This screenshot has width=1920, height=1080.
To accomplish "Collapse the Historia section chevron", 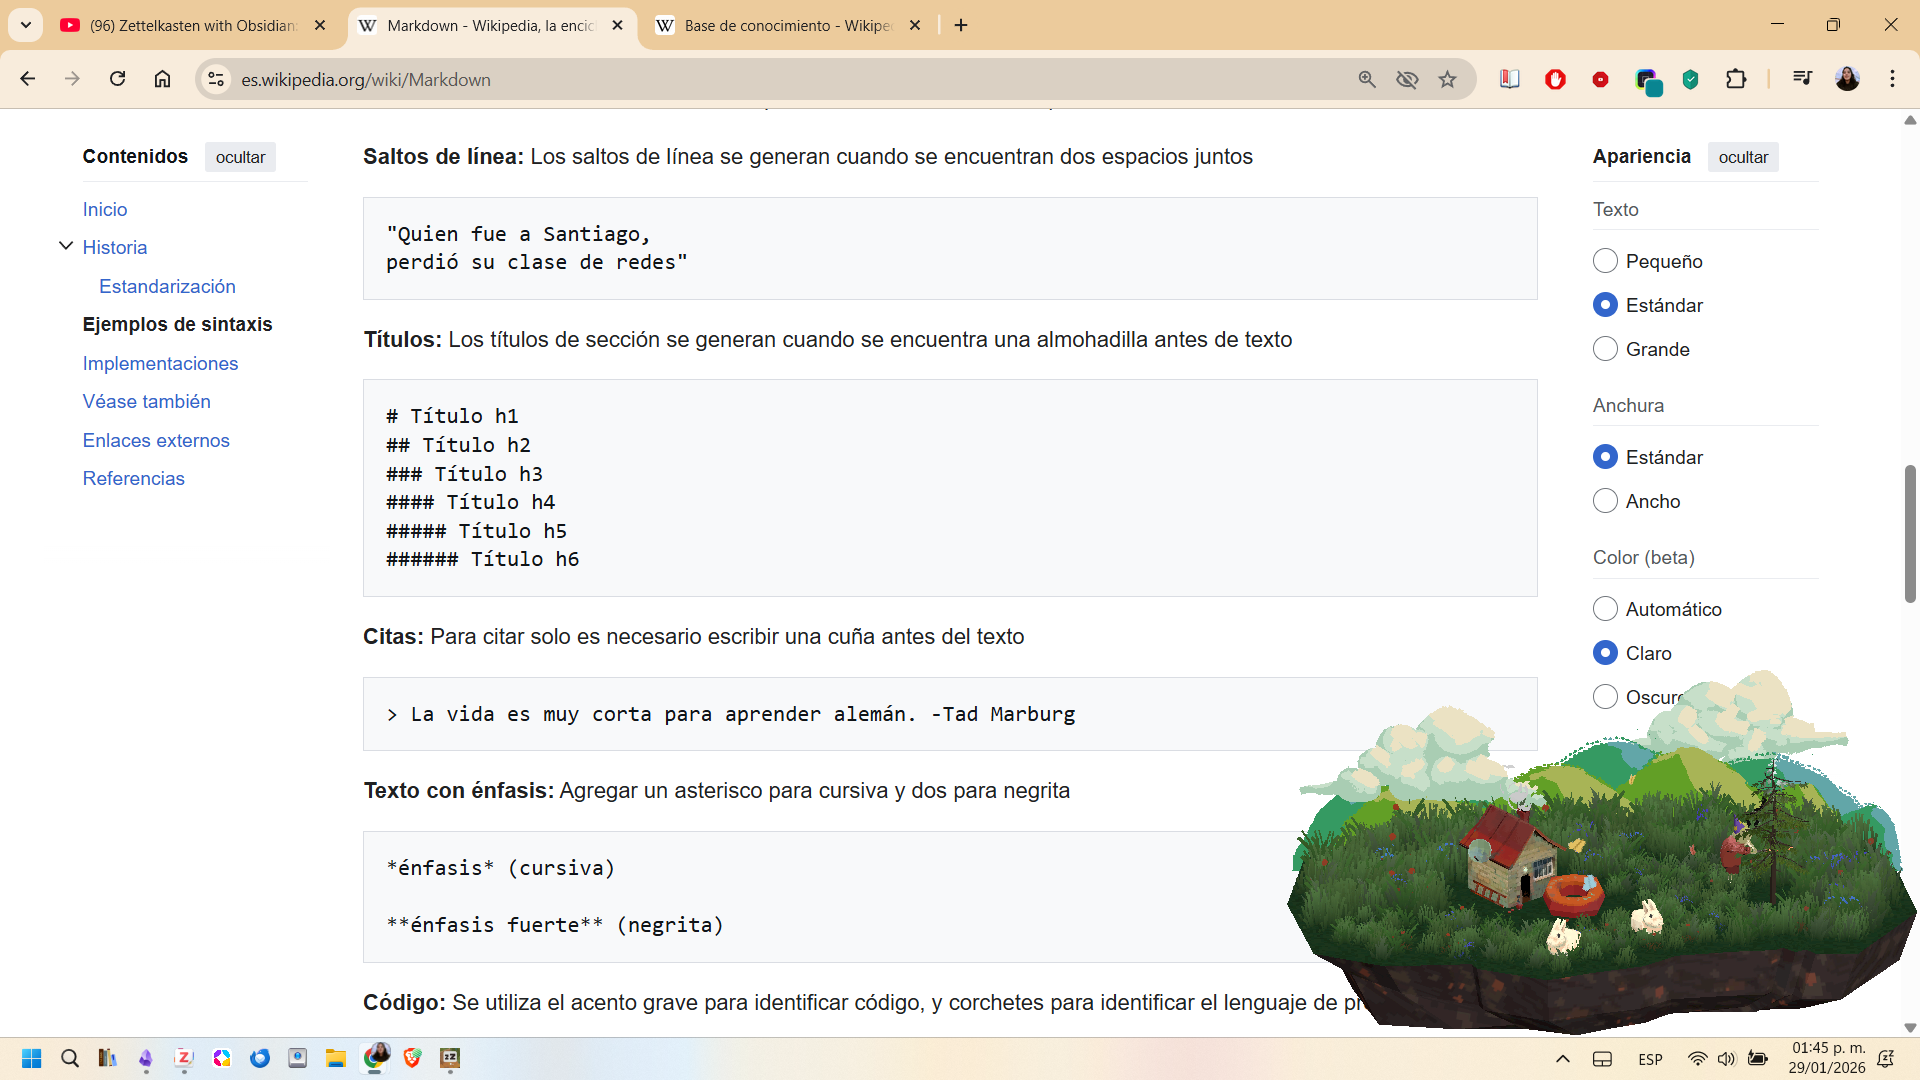I will 66,245.
